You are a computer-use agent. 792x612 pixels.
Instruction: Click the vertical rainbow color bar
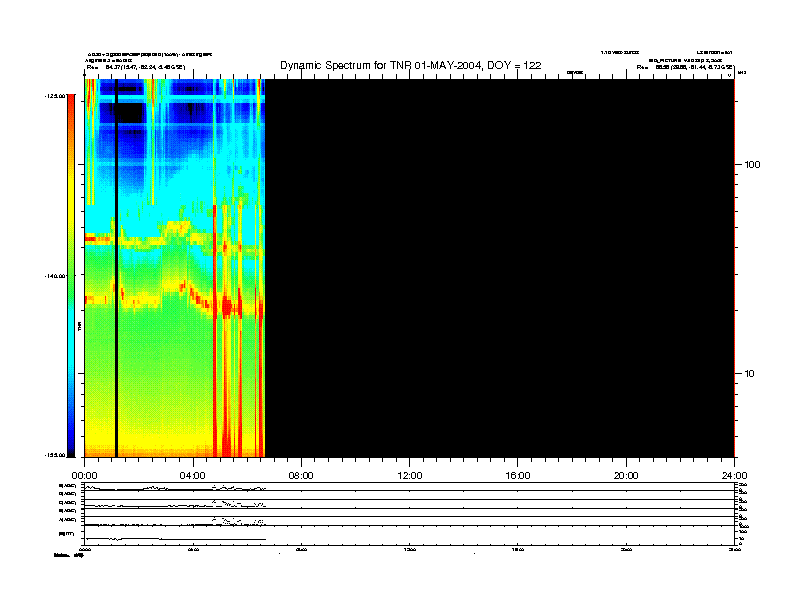[71, 276]
